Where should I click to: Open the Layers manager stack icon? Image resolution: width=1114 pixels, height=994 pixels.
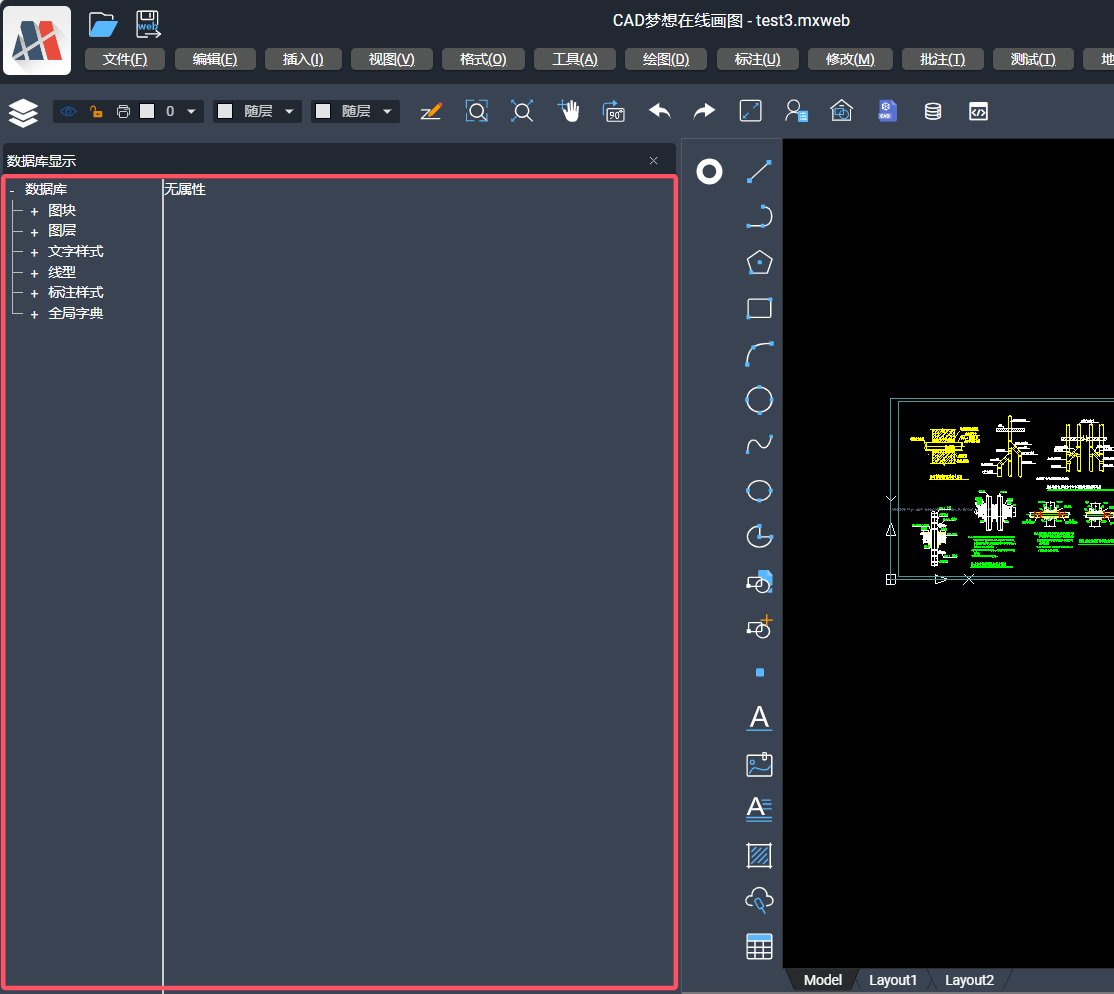tap(23, 112)
